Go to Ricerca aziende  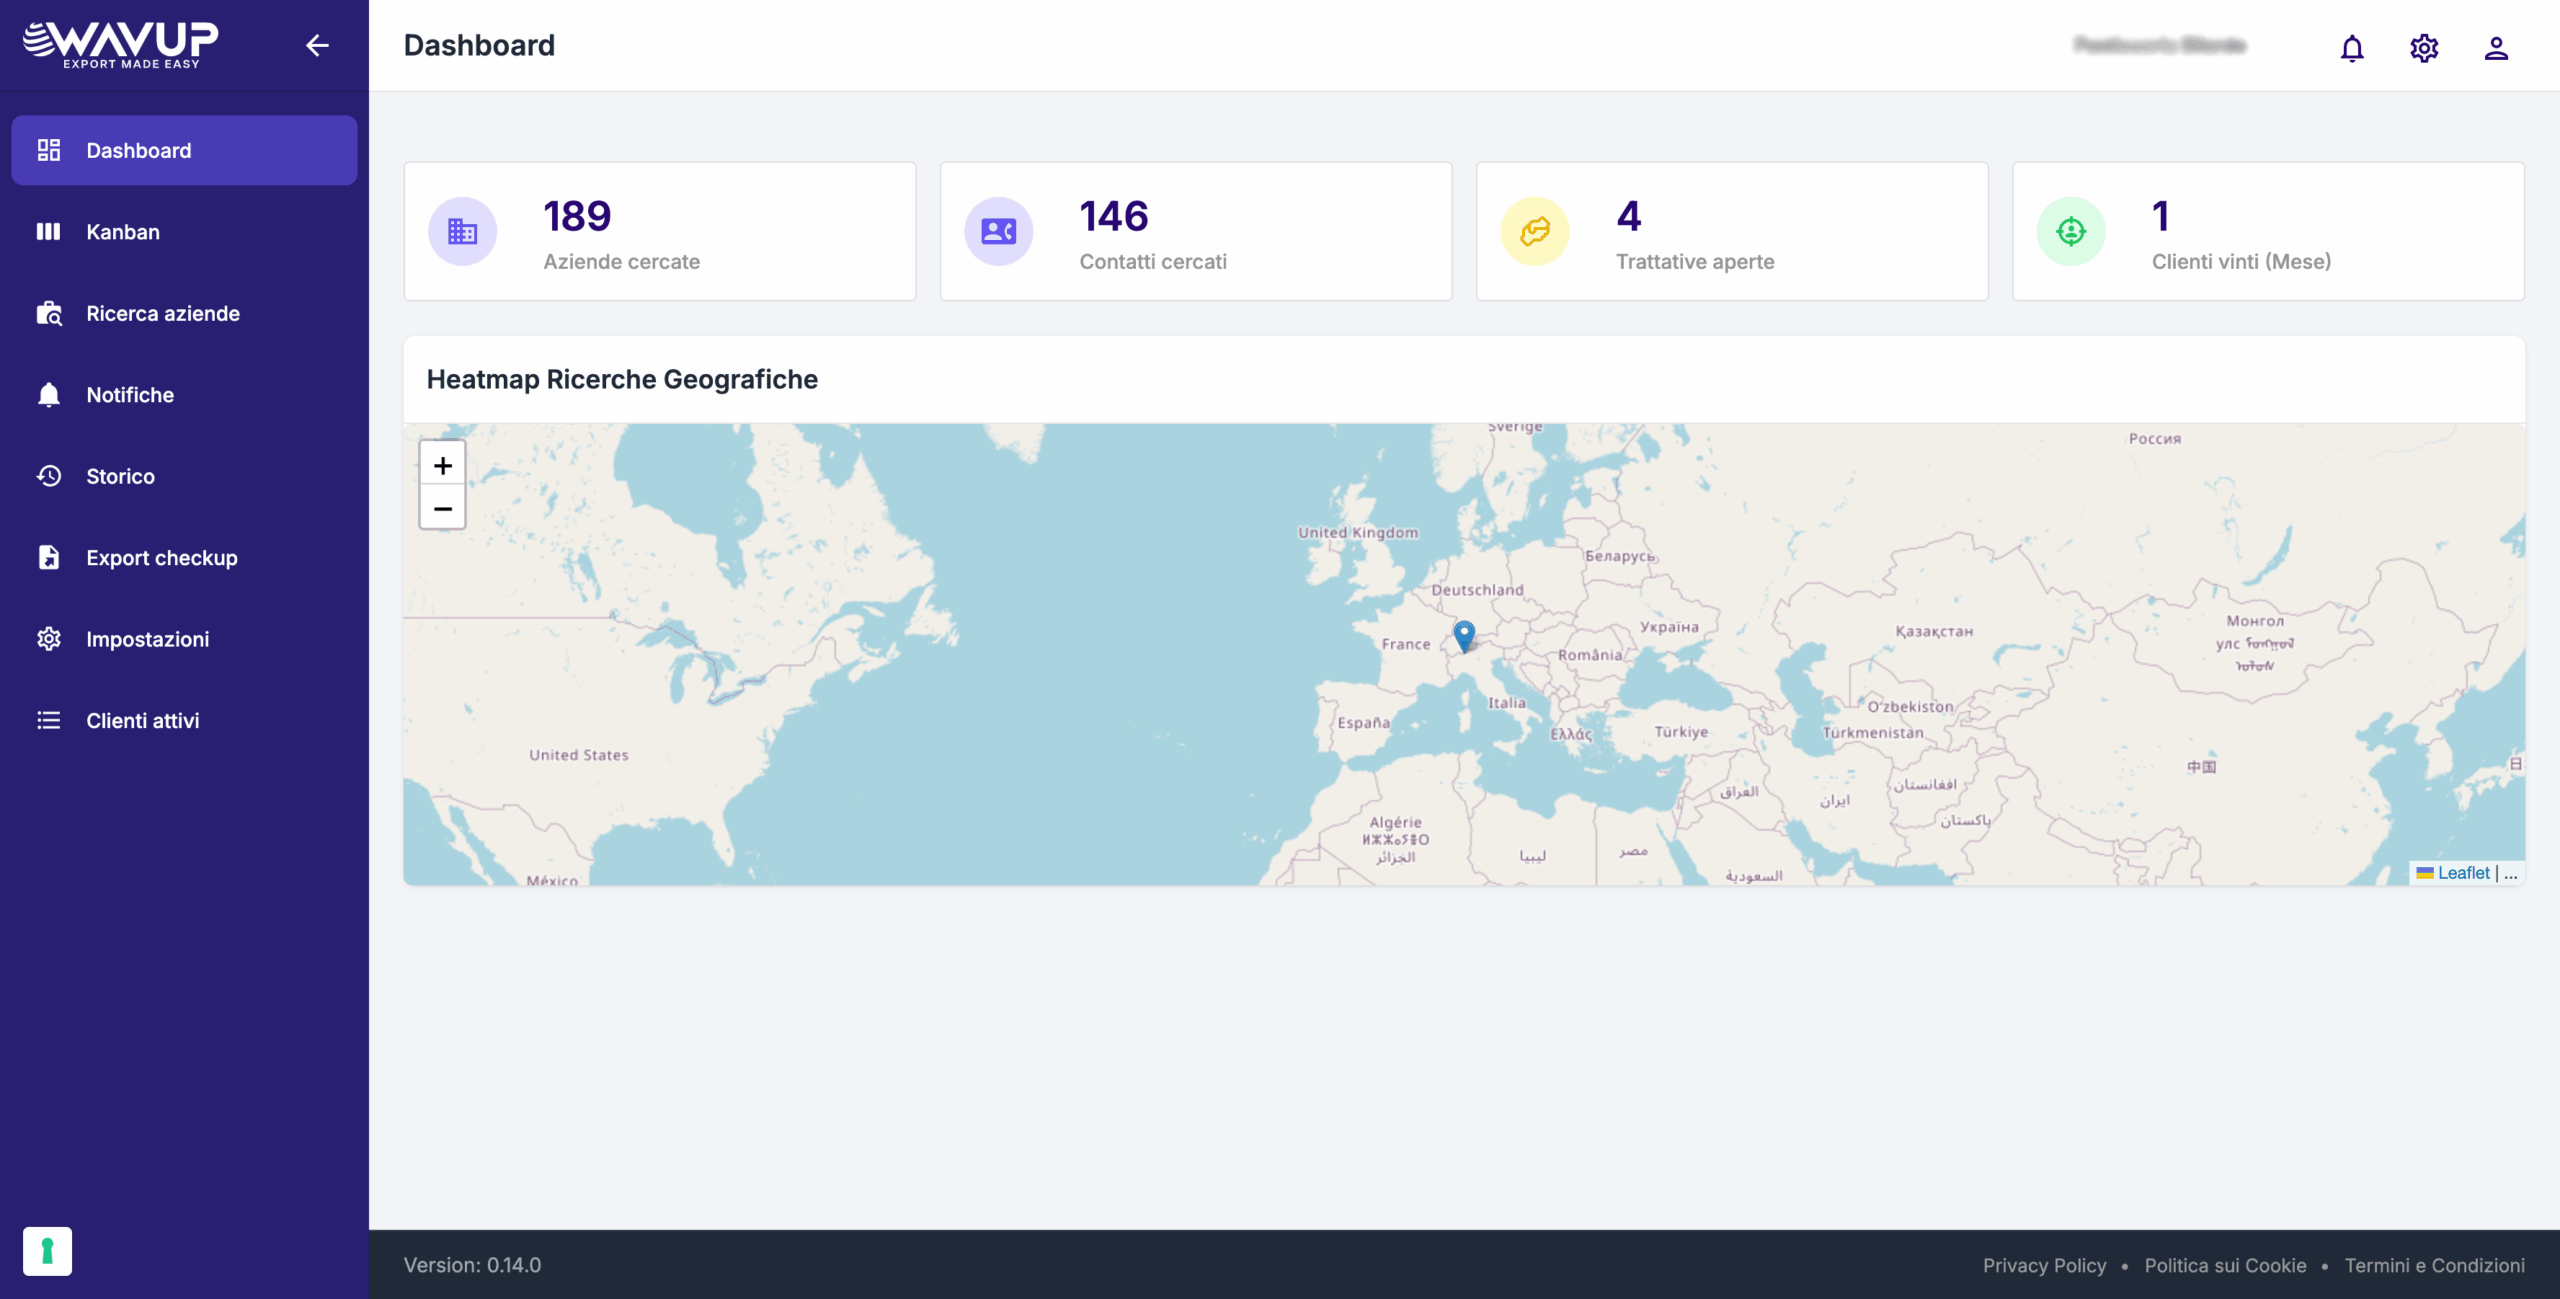(163, 313)
